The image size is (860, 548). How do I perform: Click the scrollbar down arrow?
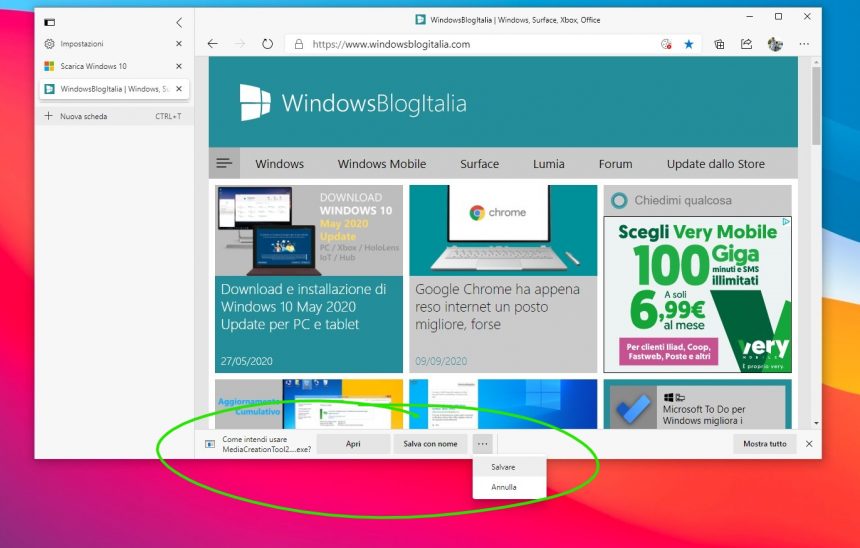tap(816, 423)
